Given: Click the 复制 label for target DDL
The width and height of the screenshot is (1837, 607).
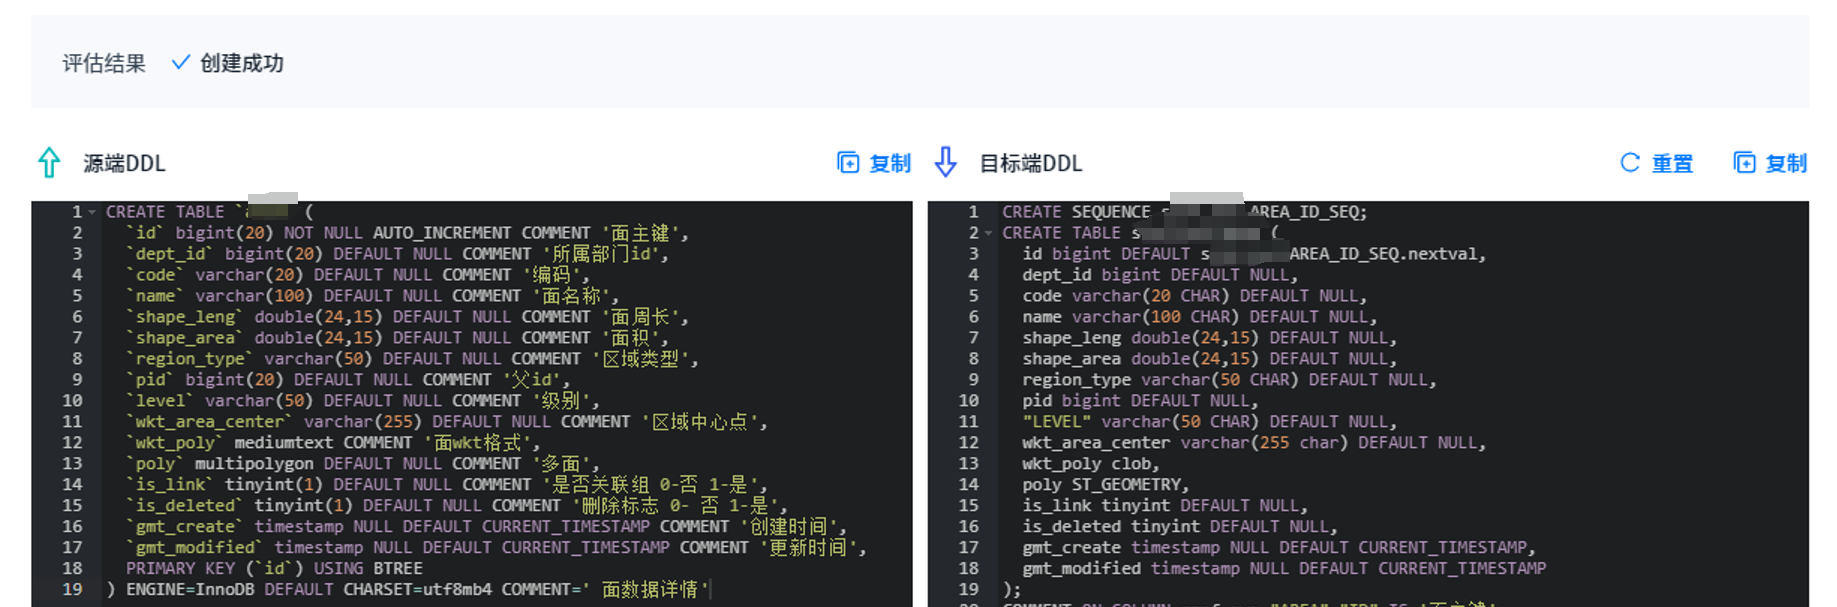Looking at the screenshot, I should point(1786,163).
